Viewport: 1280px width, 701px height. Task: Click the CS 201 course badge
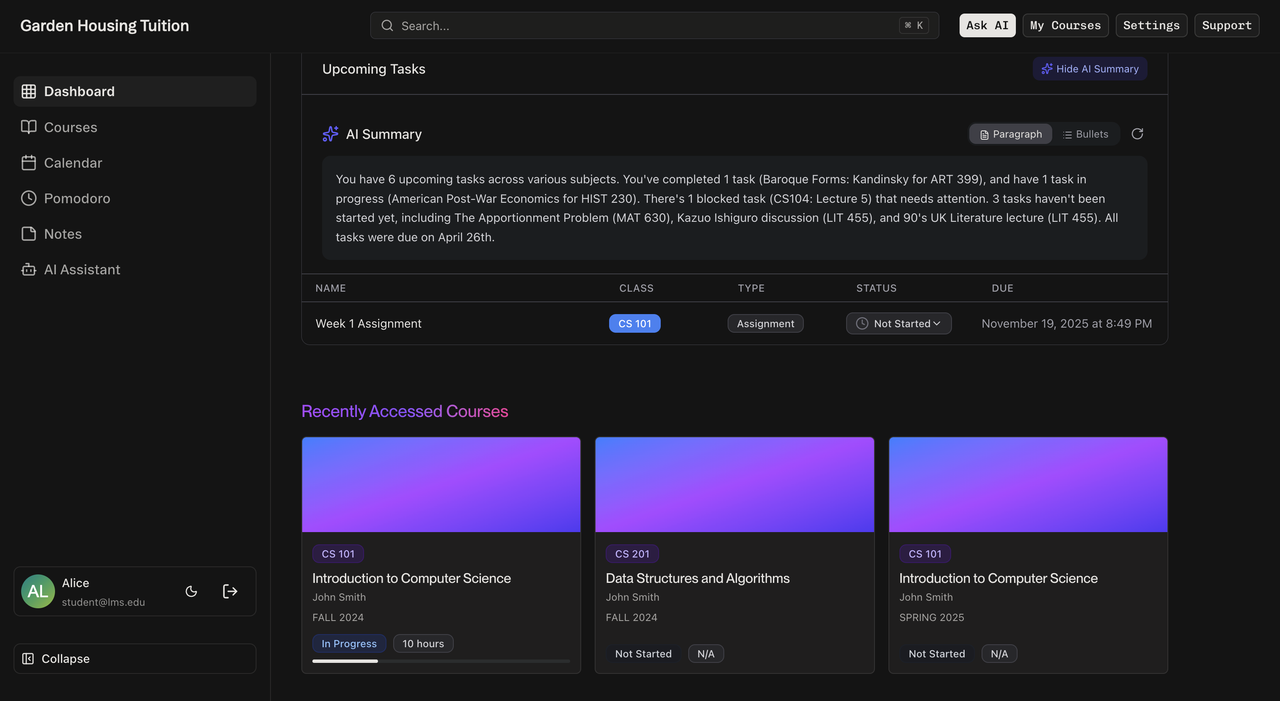point(632,554)
